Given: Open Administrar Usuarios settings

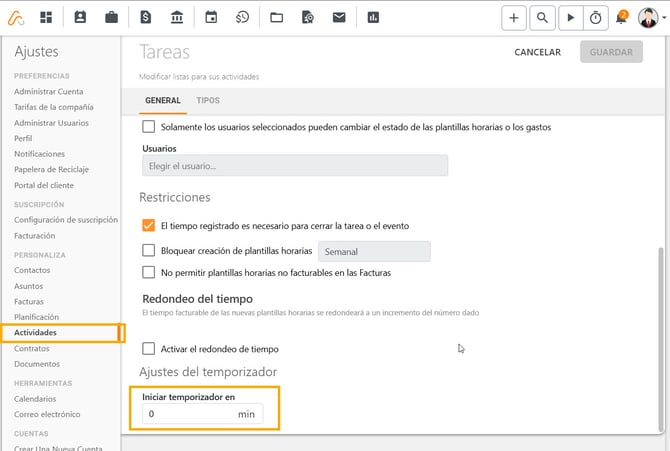Looking at the screenshot, I should (51, 123).
